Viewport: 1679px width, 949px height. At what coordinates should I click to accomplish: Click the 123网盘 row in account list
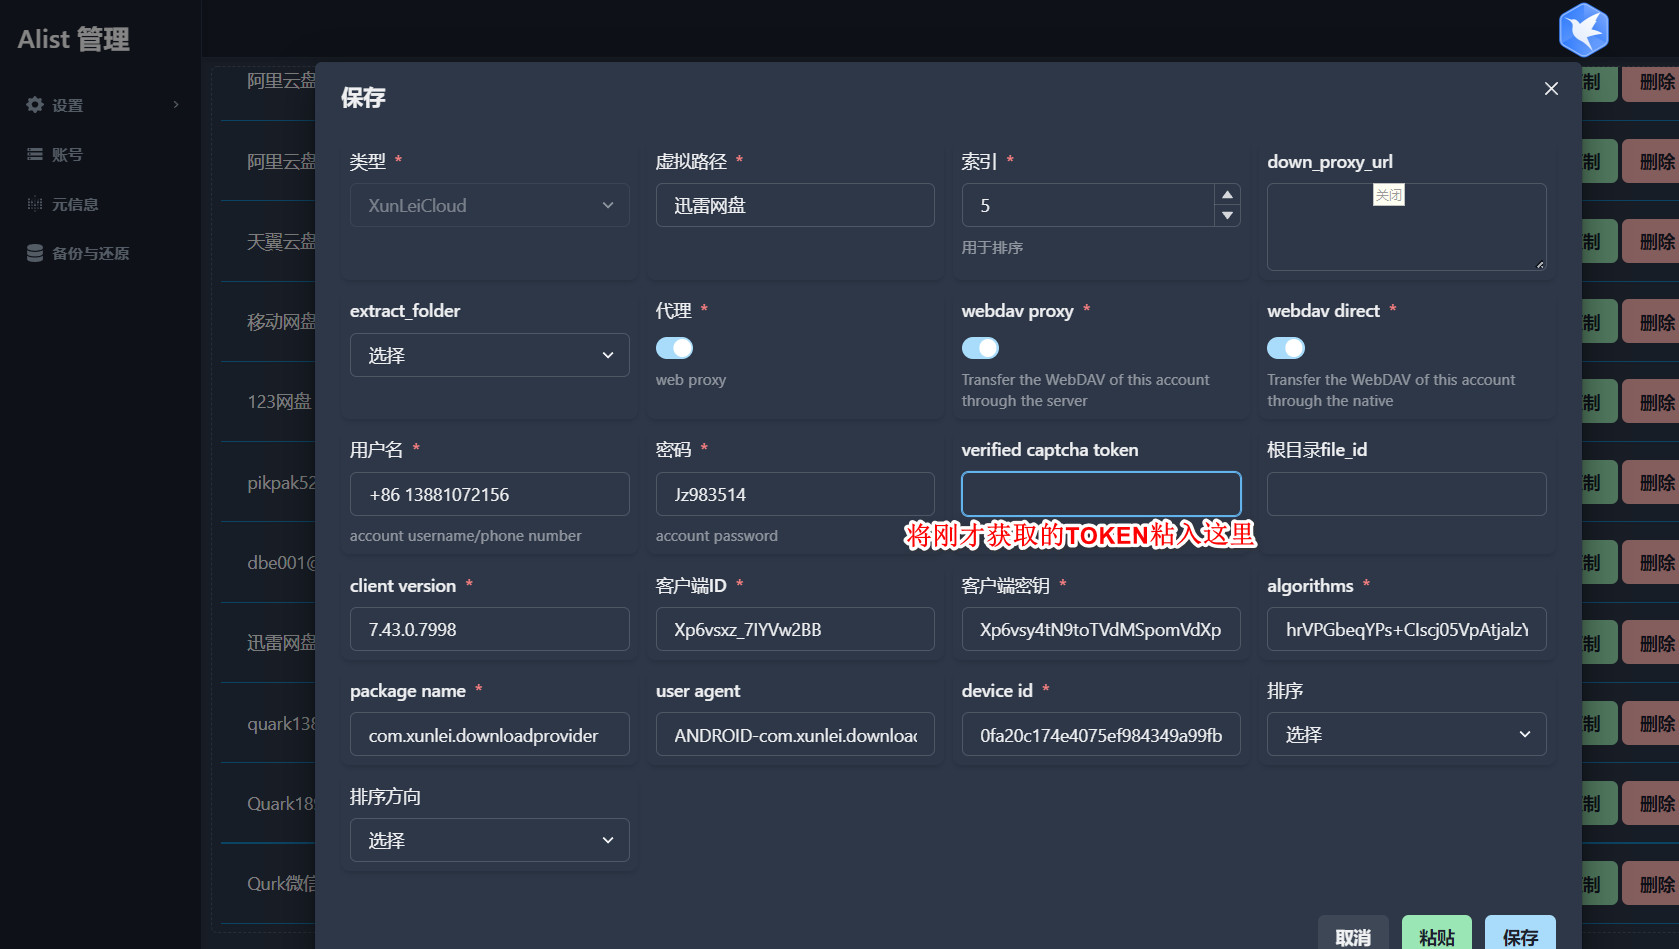pyautogui.click(x=280, y=402)
